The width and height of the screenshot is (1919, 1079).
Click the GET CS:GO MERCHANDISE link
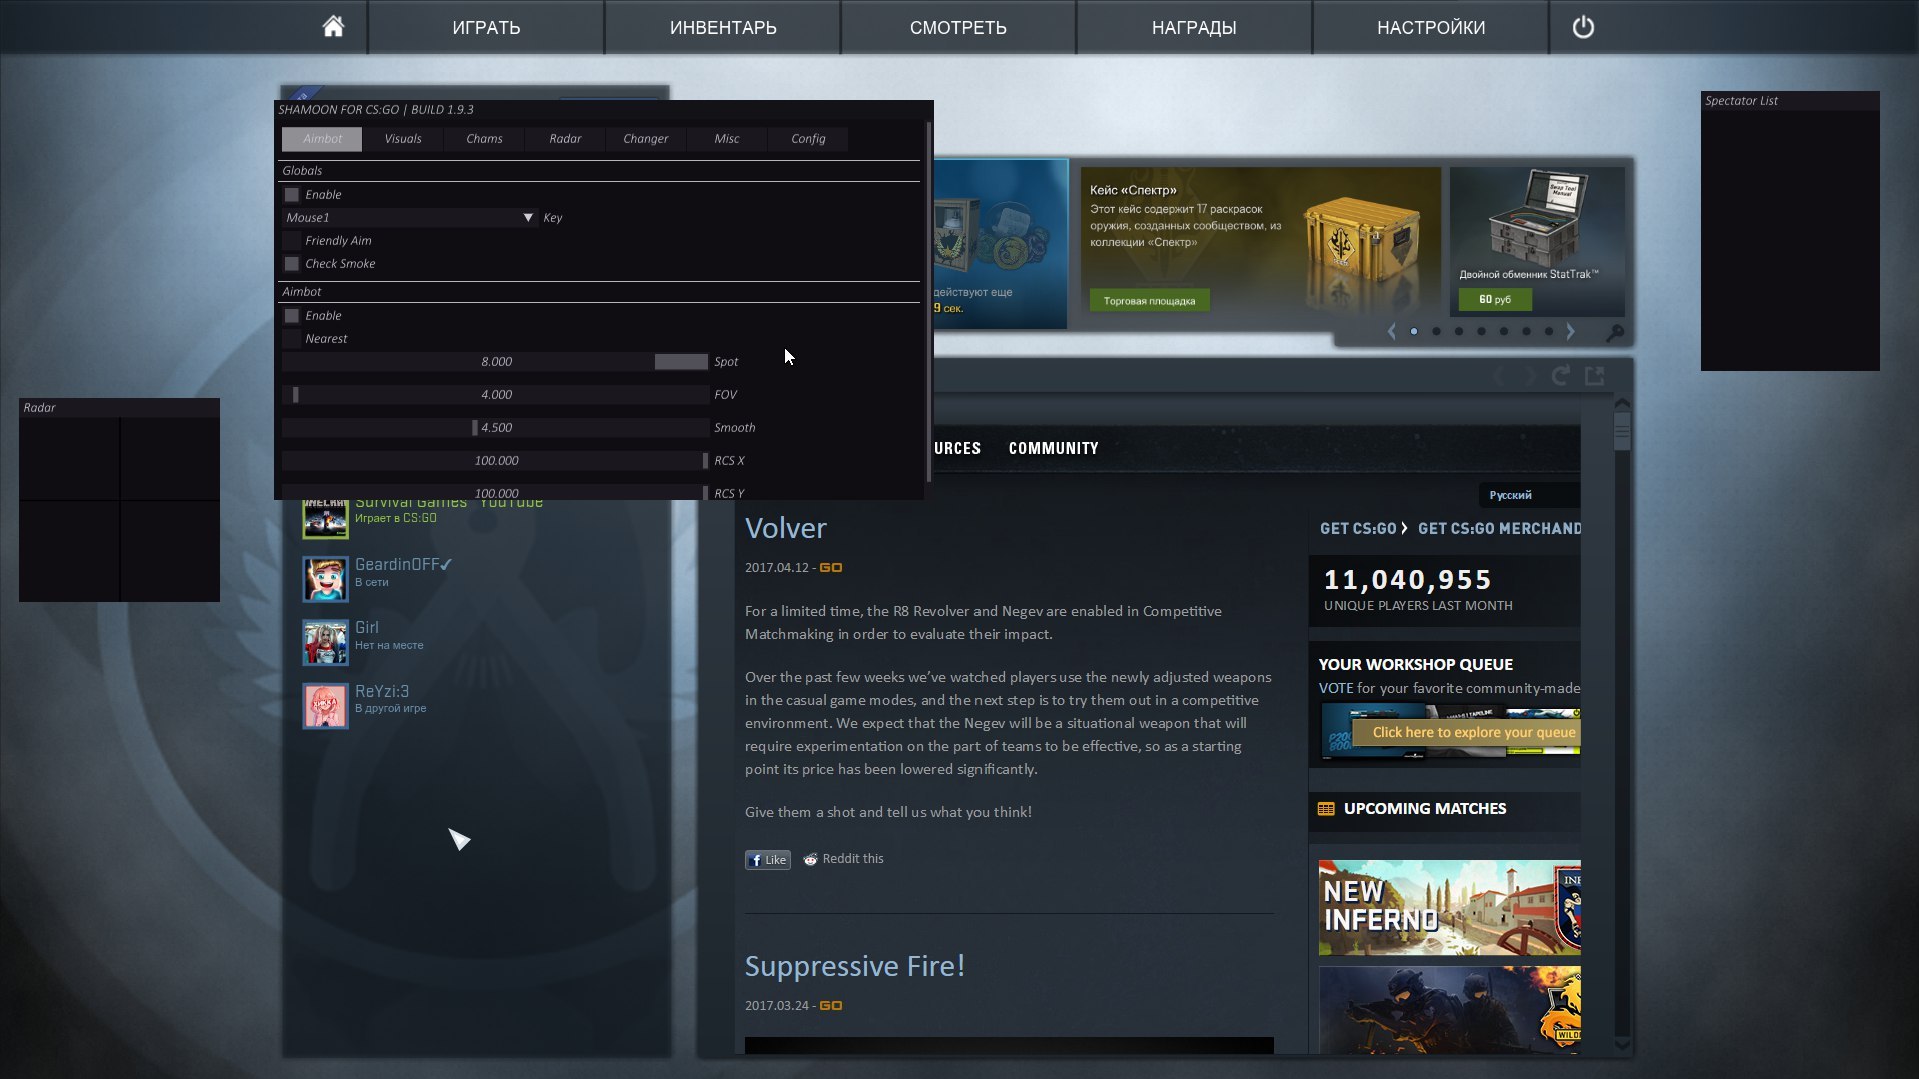click(1499, 528)
